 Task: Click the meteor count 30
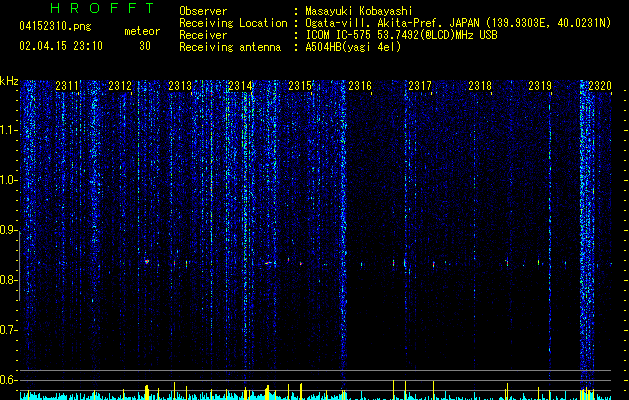pos(145,46)
